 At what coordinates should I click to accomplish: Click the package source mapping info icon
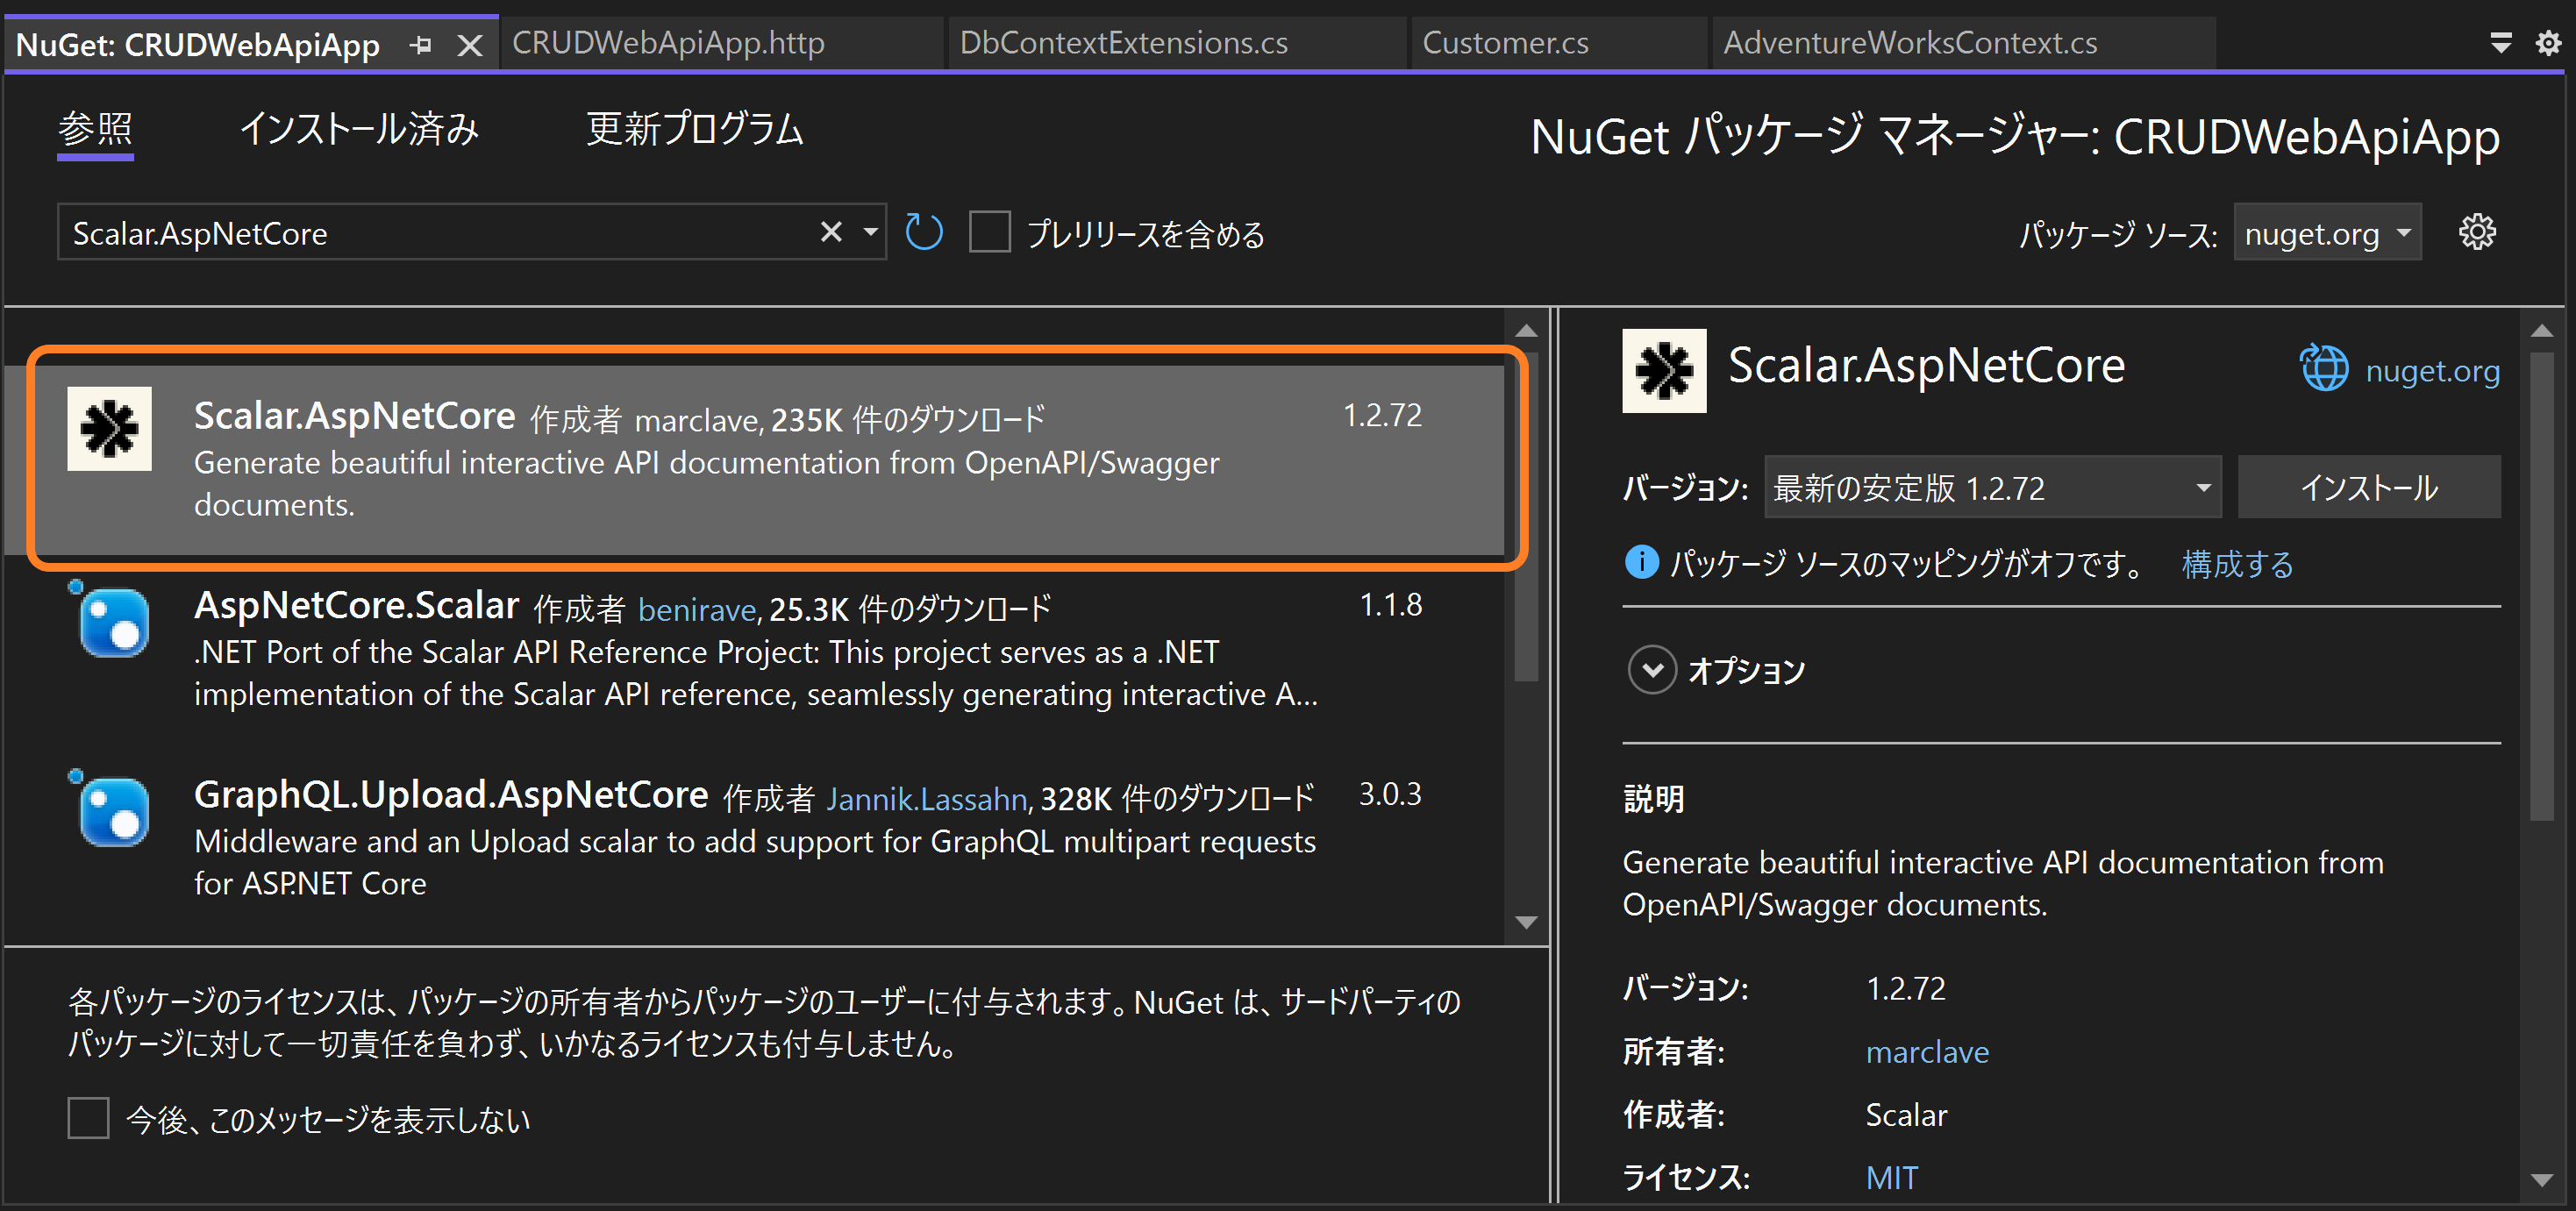tap(1641, 563)
